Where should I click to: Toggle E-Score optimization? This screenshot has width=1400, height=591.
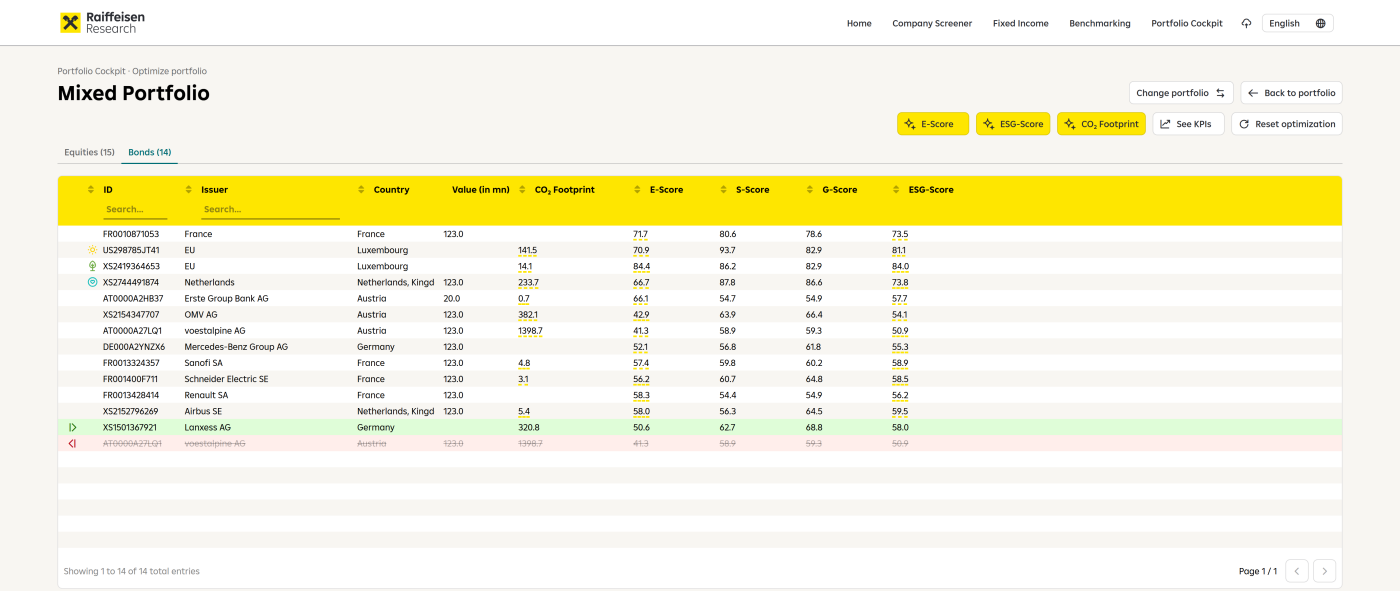932,124
